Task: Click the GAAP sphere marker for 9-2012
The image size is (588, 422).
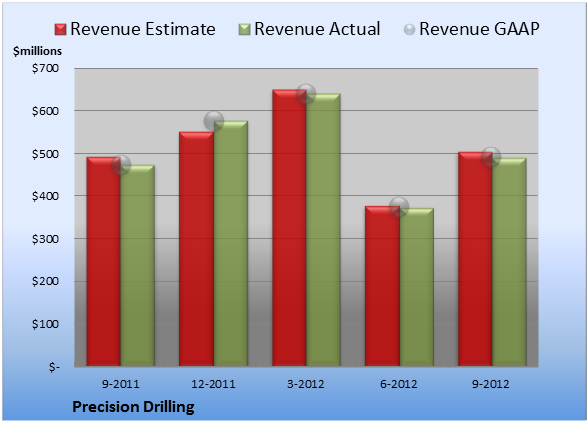Action: click(x=491, y=157)
